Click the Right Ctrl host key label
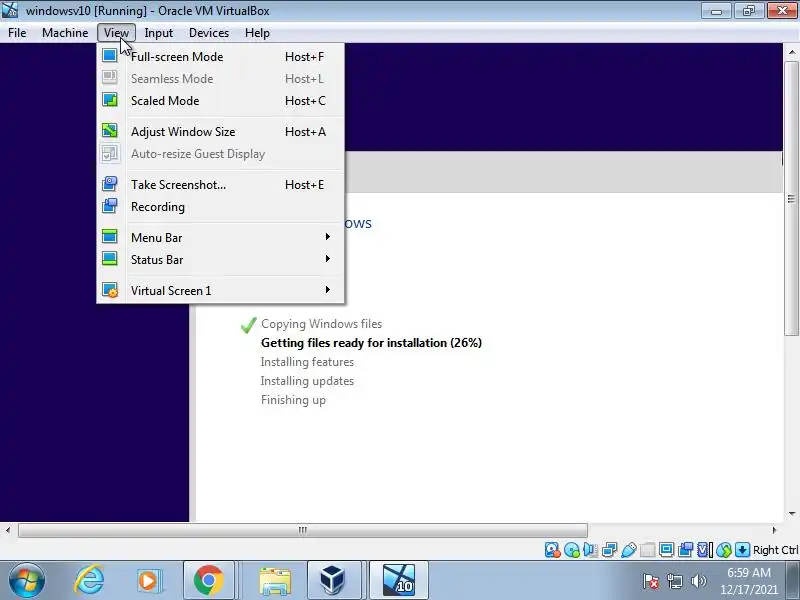Viewport: 800px width, 600px height. click(x=776, y=549)
